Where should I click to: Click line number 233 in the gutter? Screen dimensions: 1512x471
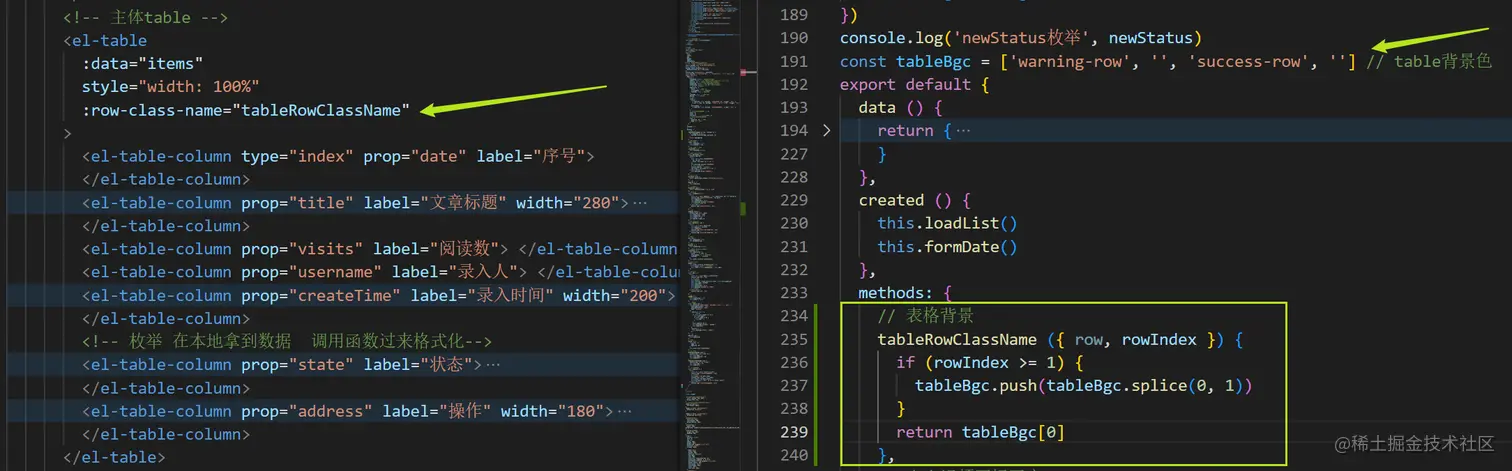point(793,293)
